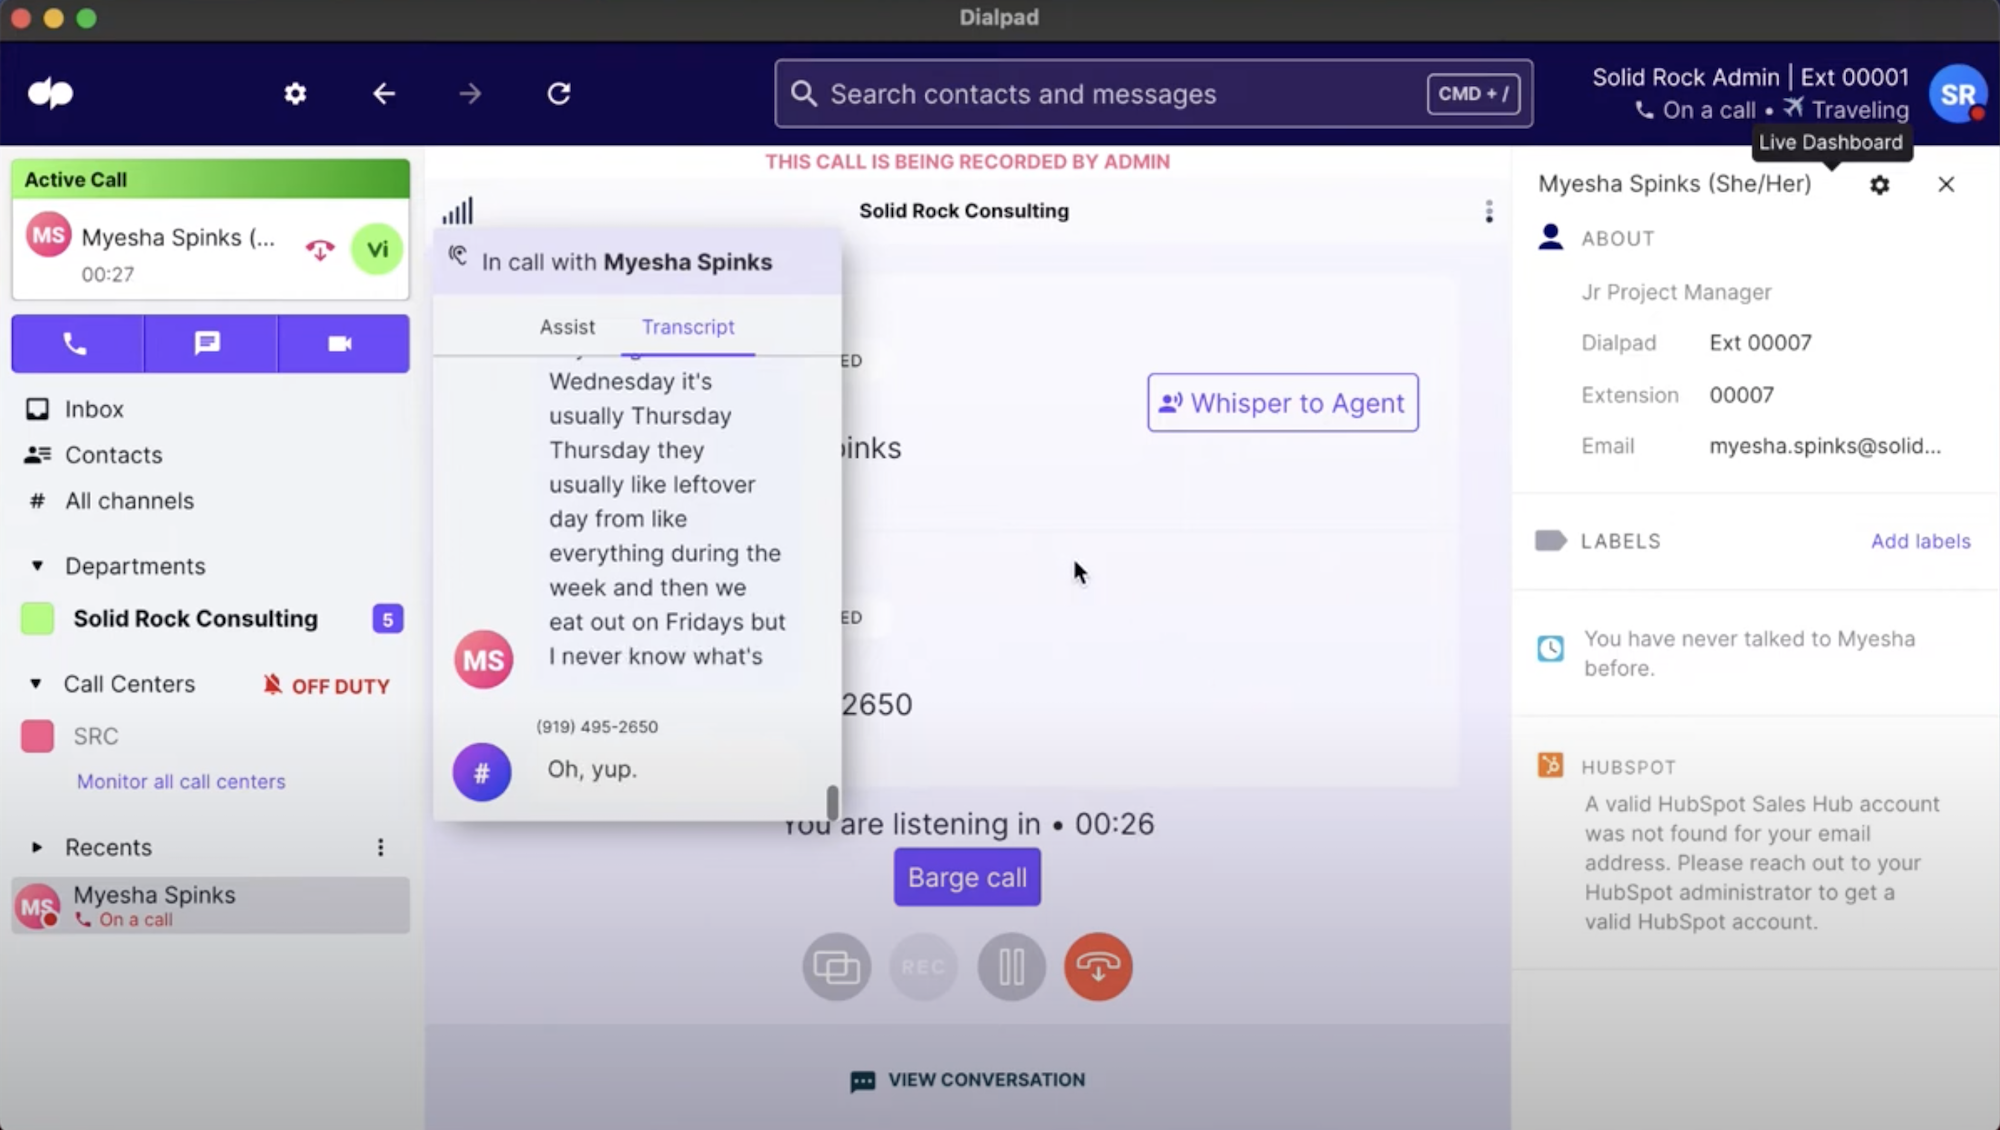Click Whisper to Agent button

tap(1283, 403)
